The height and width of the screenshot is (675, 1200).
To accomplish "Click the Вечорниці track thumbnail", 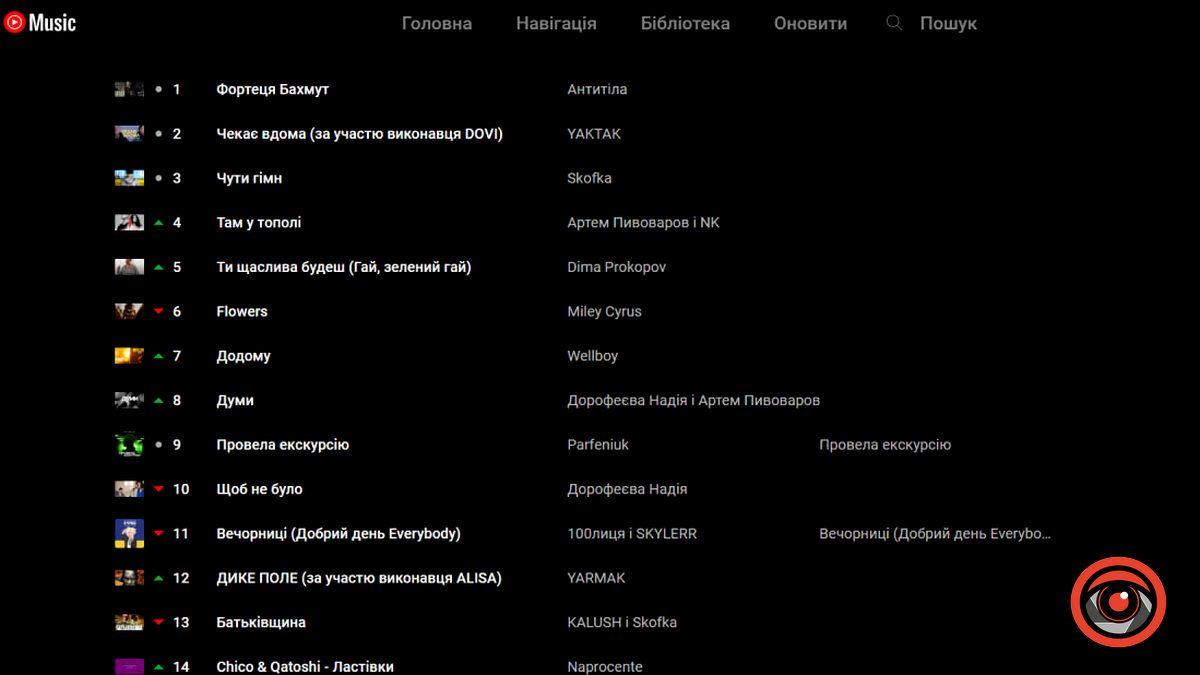I will click(x=129, y=533).
